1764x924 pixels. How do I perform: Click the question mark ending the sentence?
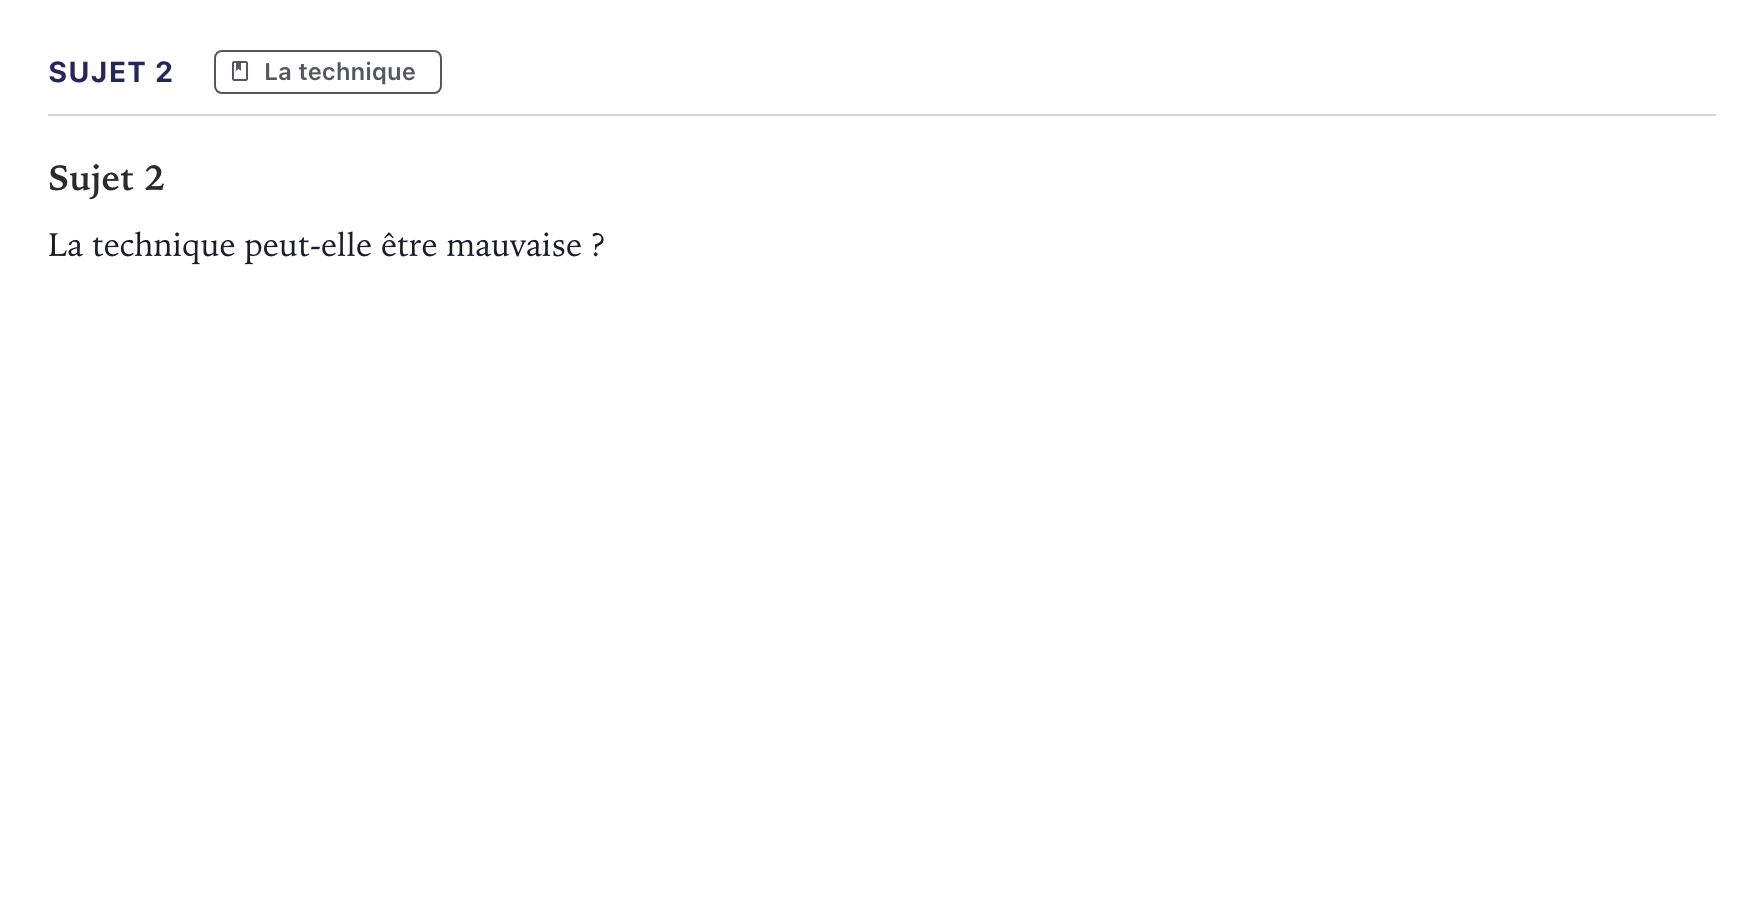[x=598, y=245]
